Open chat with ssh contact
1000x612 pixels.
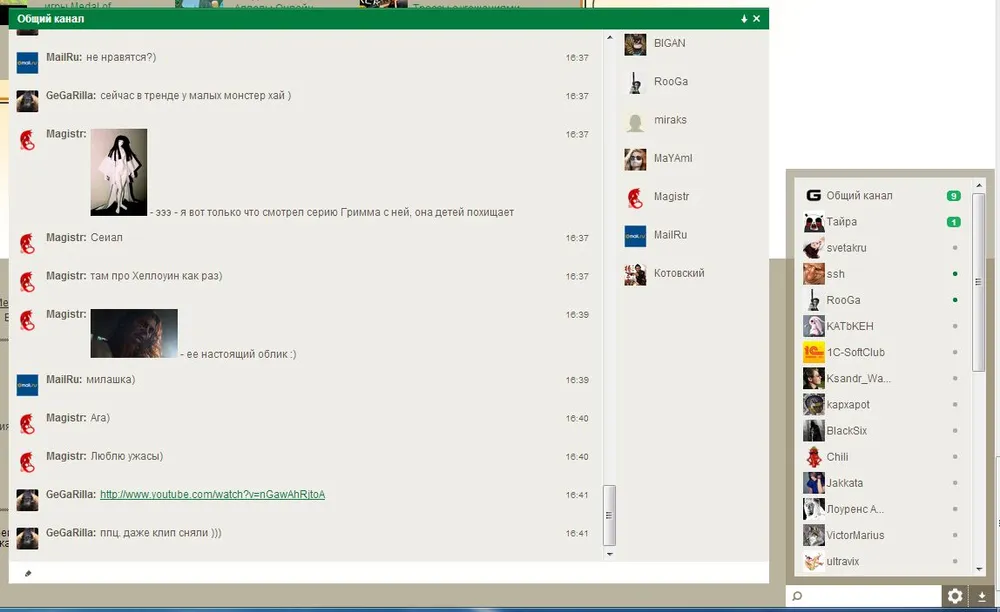click(835, 274)
